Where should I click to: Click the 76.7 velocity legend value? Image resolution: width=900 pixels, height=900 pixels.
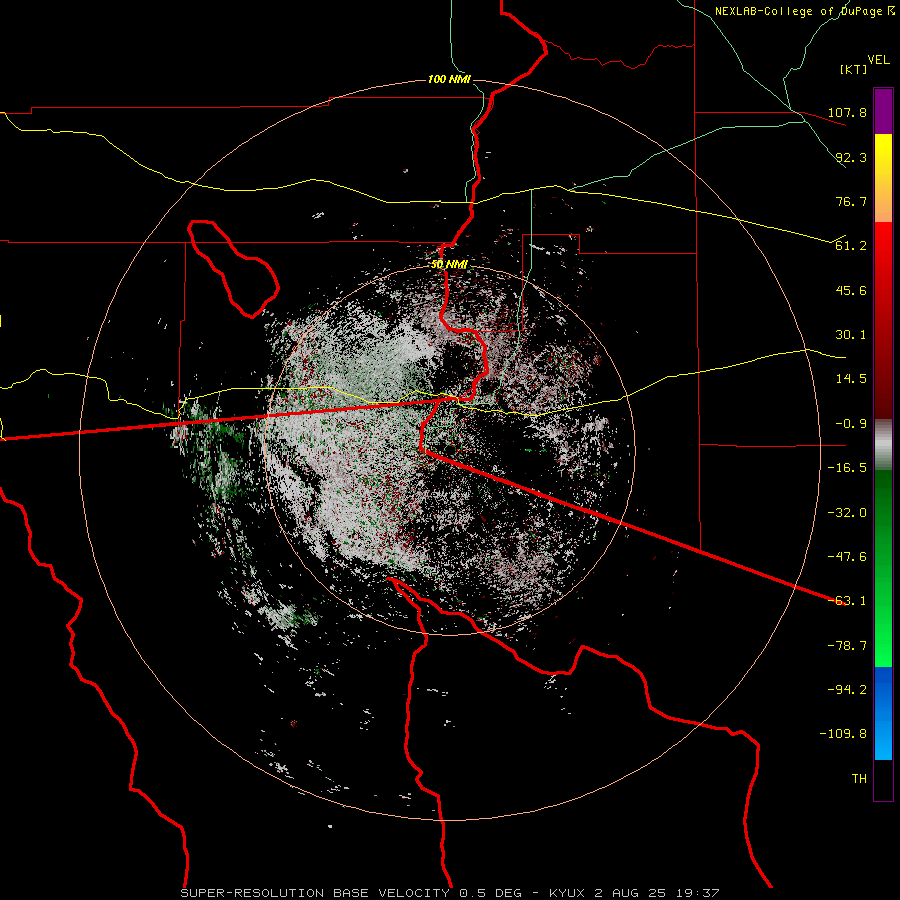pos(851,201)
